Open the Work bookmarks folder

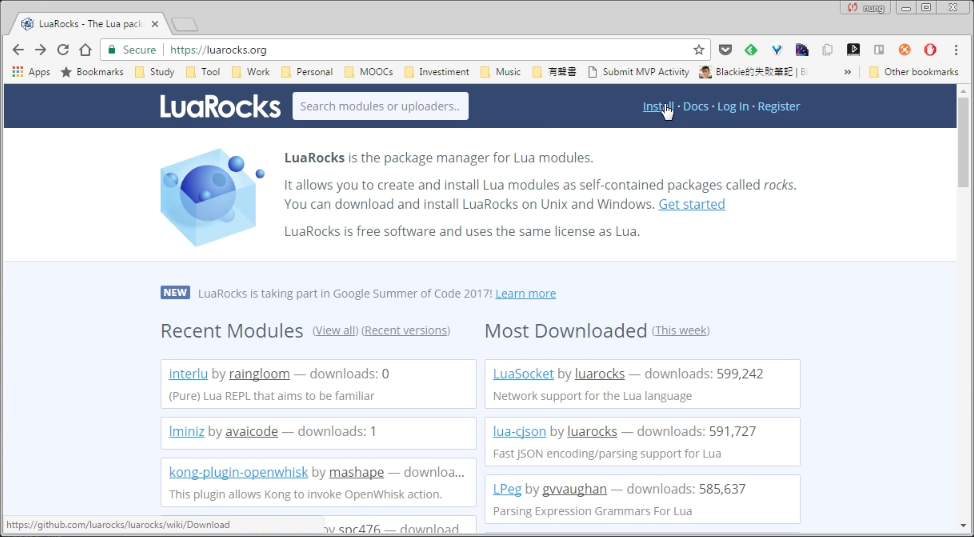pos(251,71)
